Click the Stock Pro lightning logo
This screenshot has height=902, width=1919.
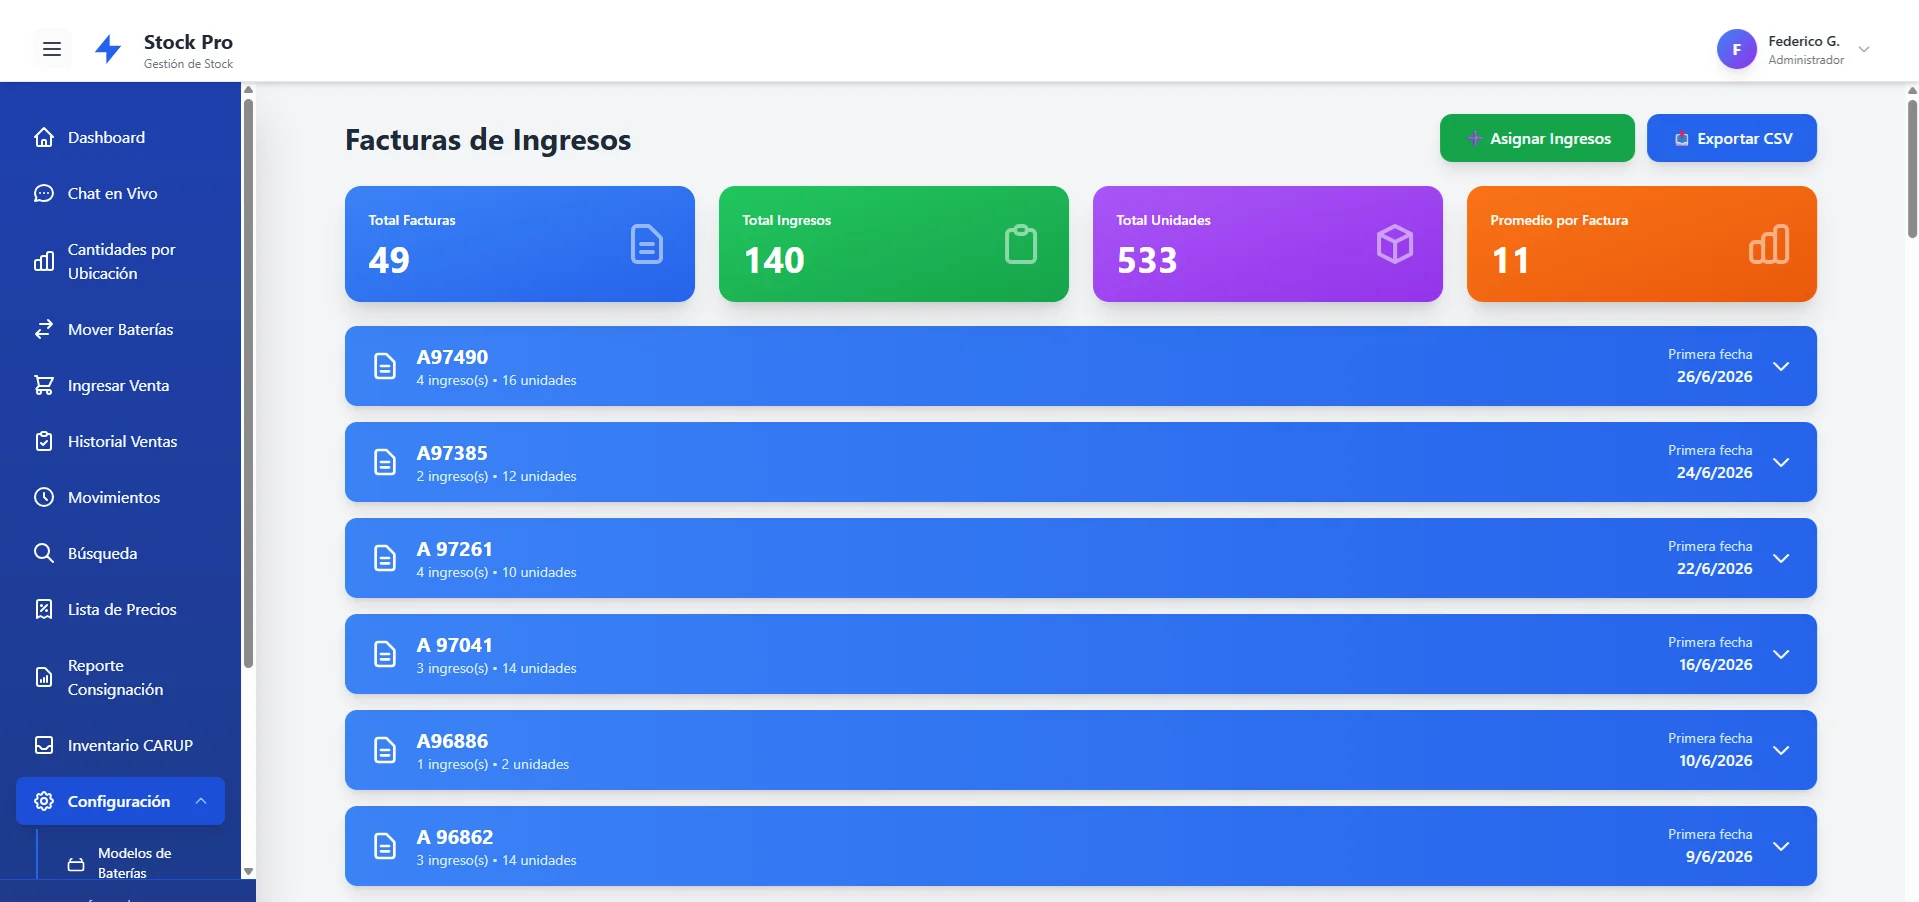(x=108, y=49)
